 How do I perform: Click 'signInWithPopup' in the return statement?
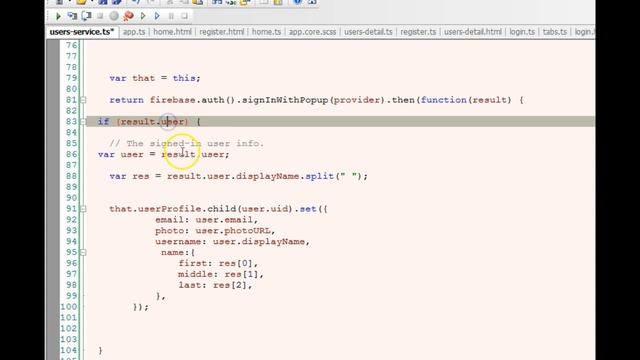tap(285, 100)
